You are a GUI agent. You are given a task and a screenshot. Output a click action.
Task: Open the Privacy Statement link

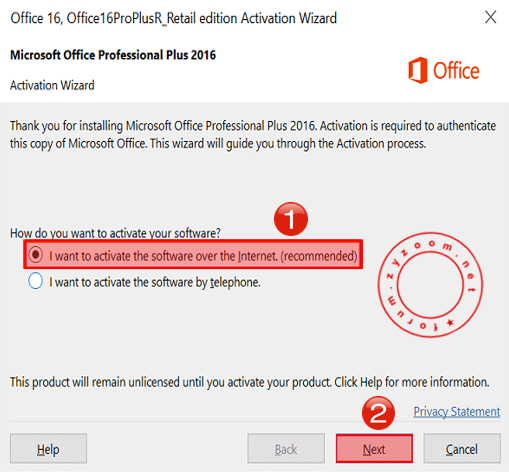(x=457, y=412)
